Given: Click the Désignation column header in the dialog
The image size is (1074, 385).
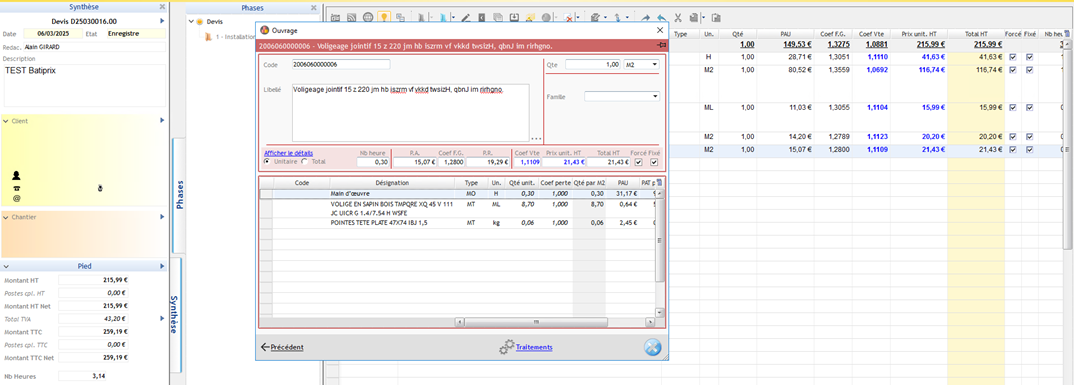Looking at the screenshot, I should pos(392,183).
